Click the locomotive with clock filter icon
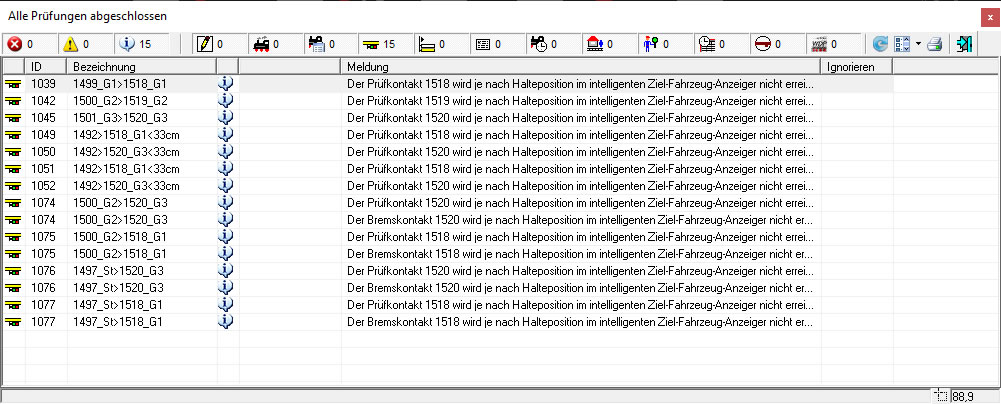 tap(539, 44)
